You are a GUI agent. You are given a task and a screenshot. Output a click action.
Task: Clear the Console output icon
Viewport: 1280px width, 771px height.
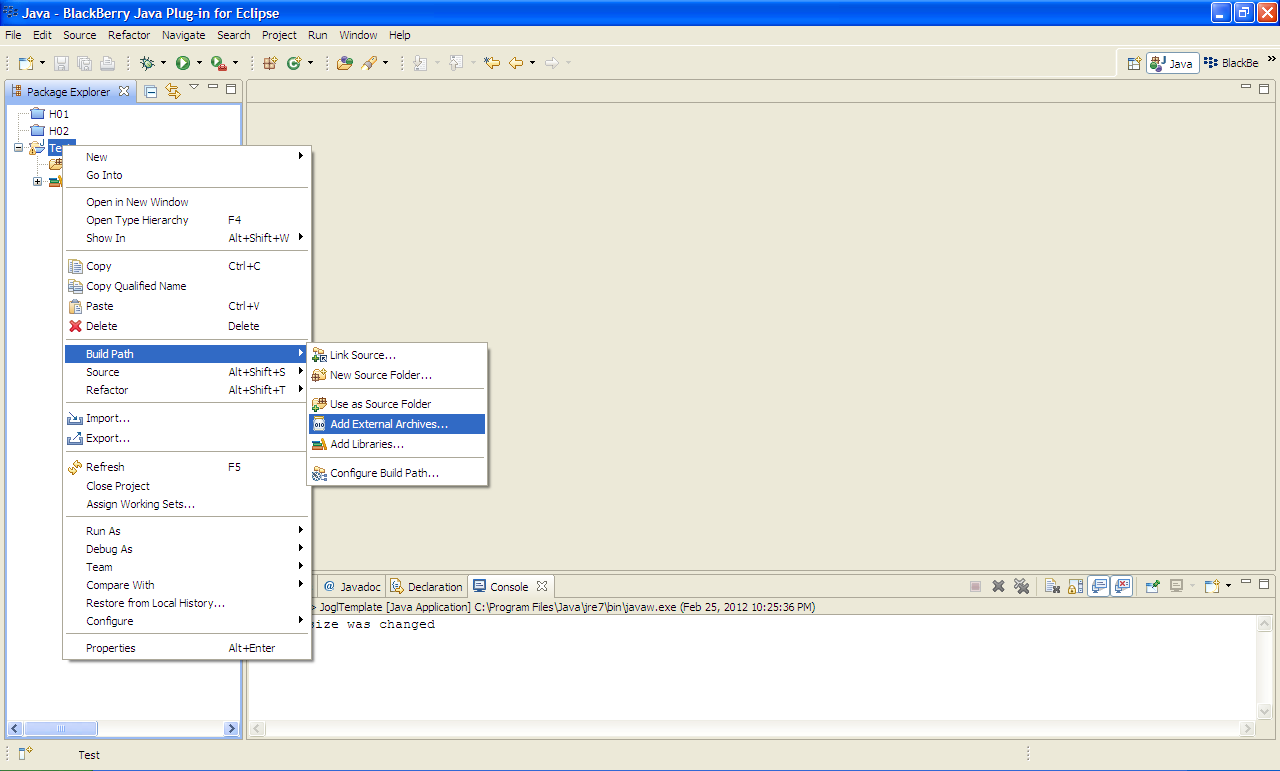click(1052, 586)
